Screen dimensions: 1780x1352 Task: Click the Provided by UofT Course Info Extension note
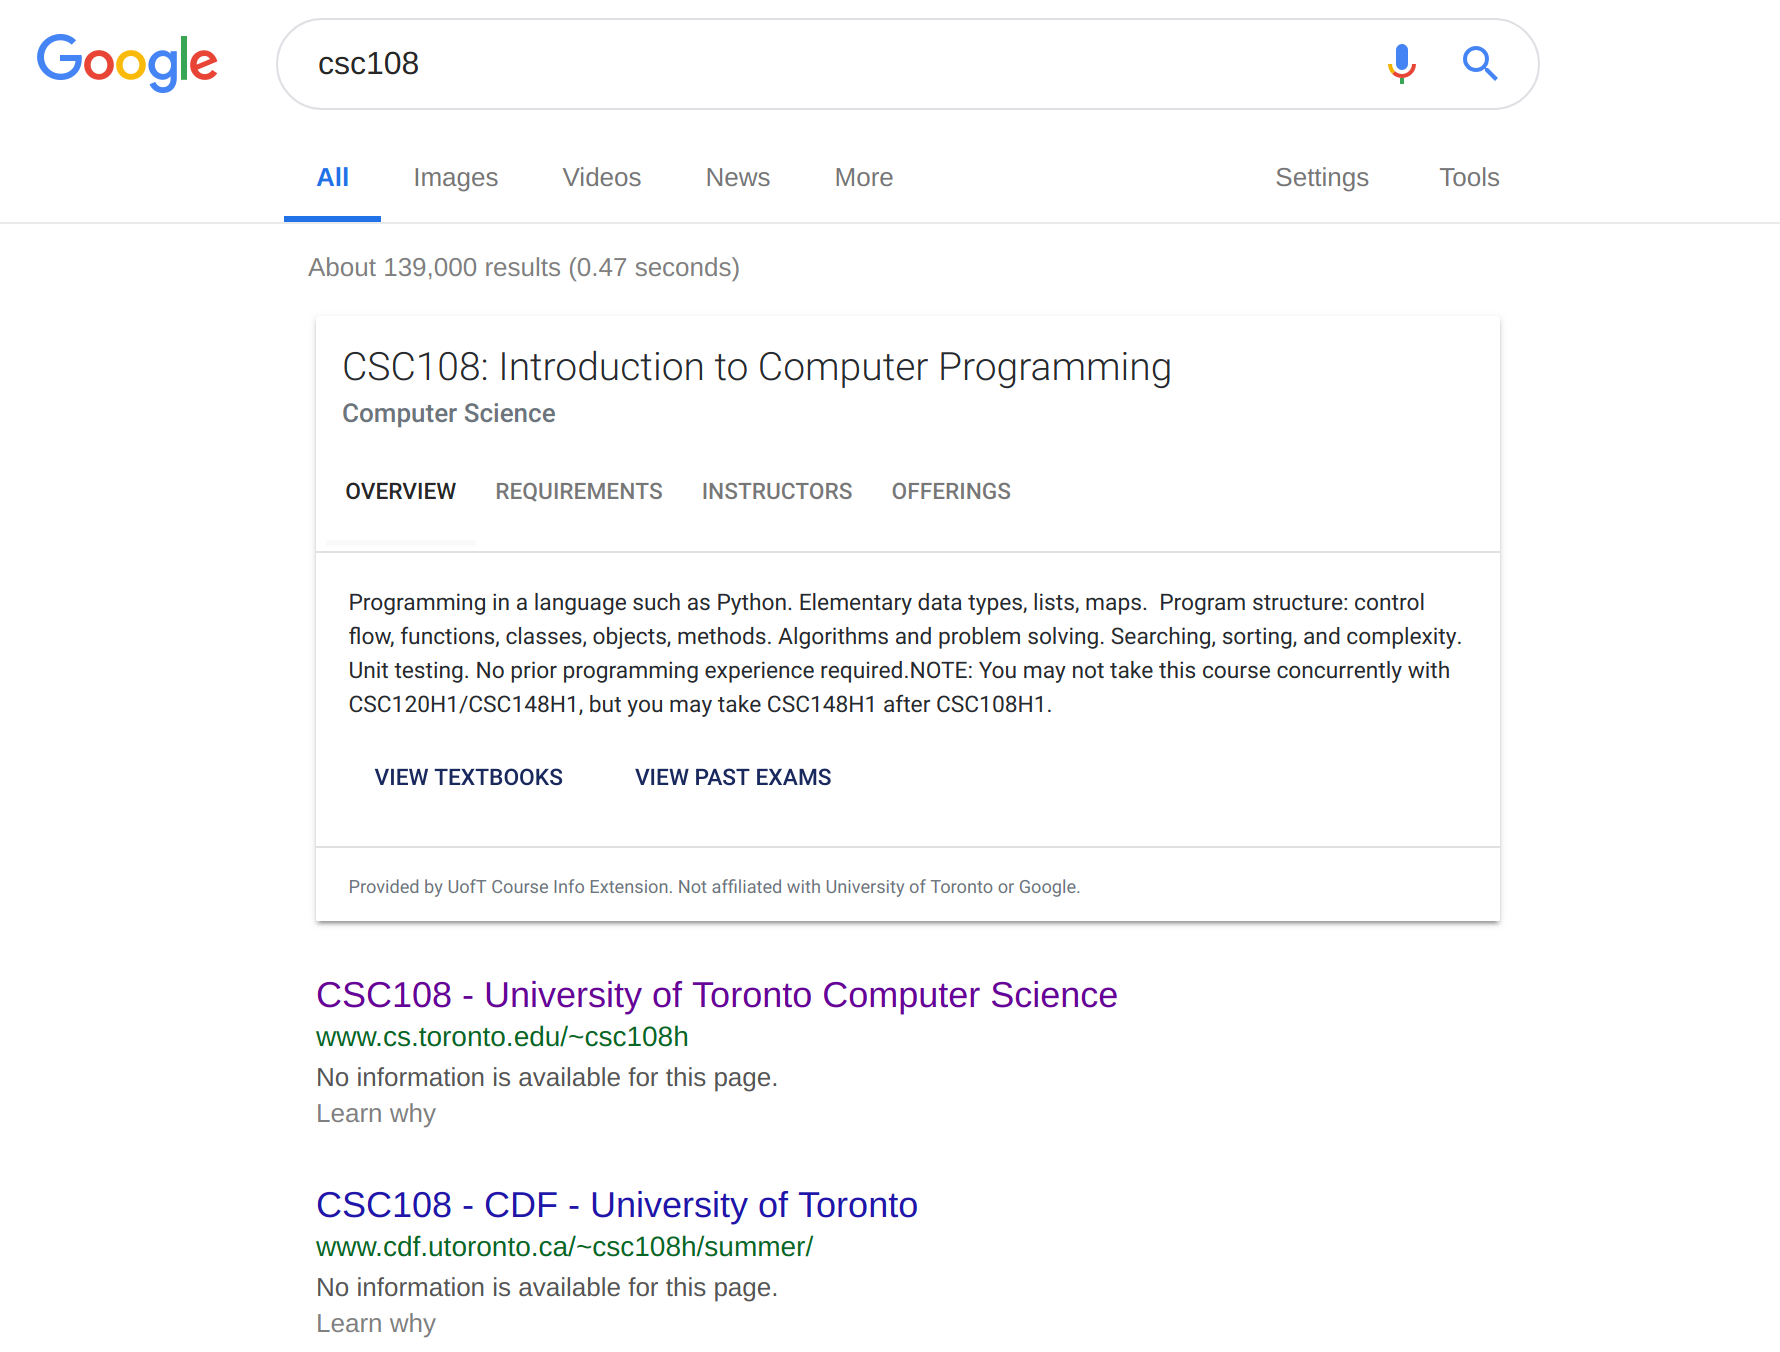pyautogui.click(x=714, y=887)
